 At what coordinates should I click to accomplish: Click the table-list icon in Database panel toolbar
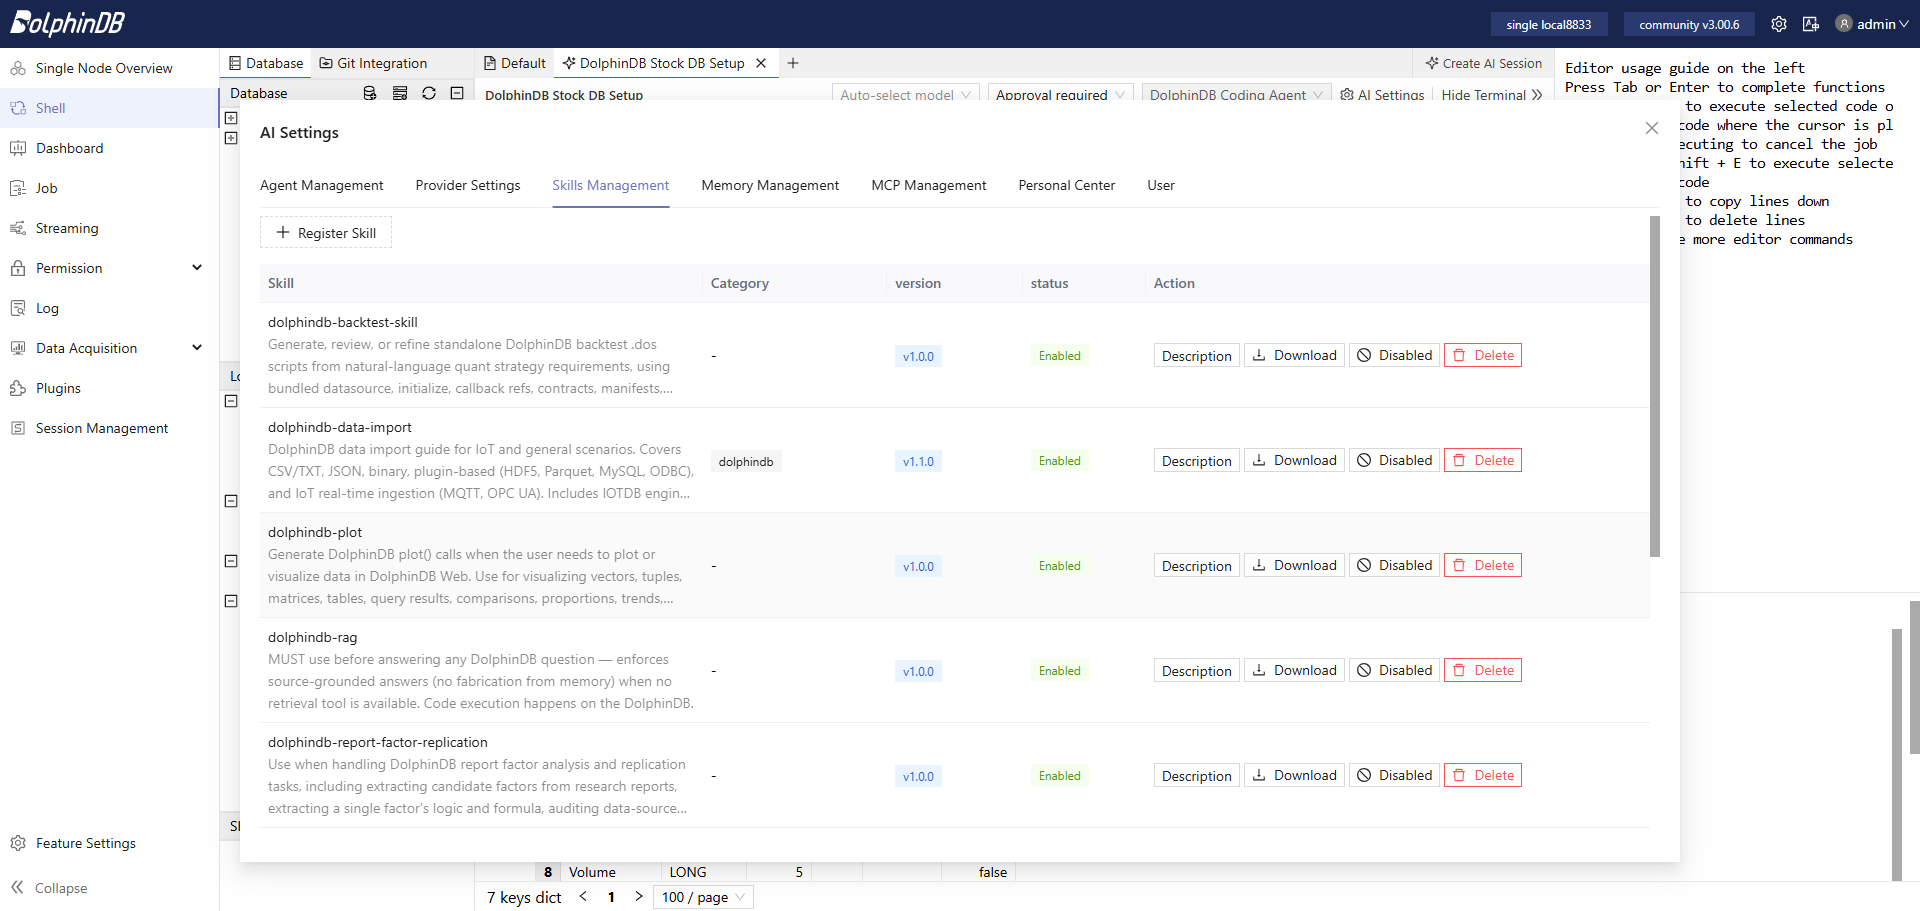tap(400, 93)
